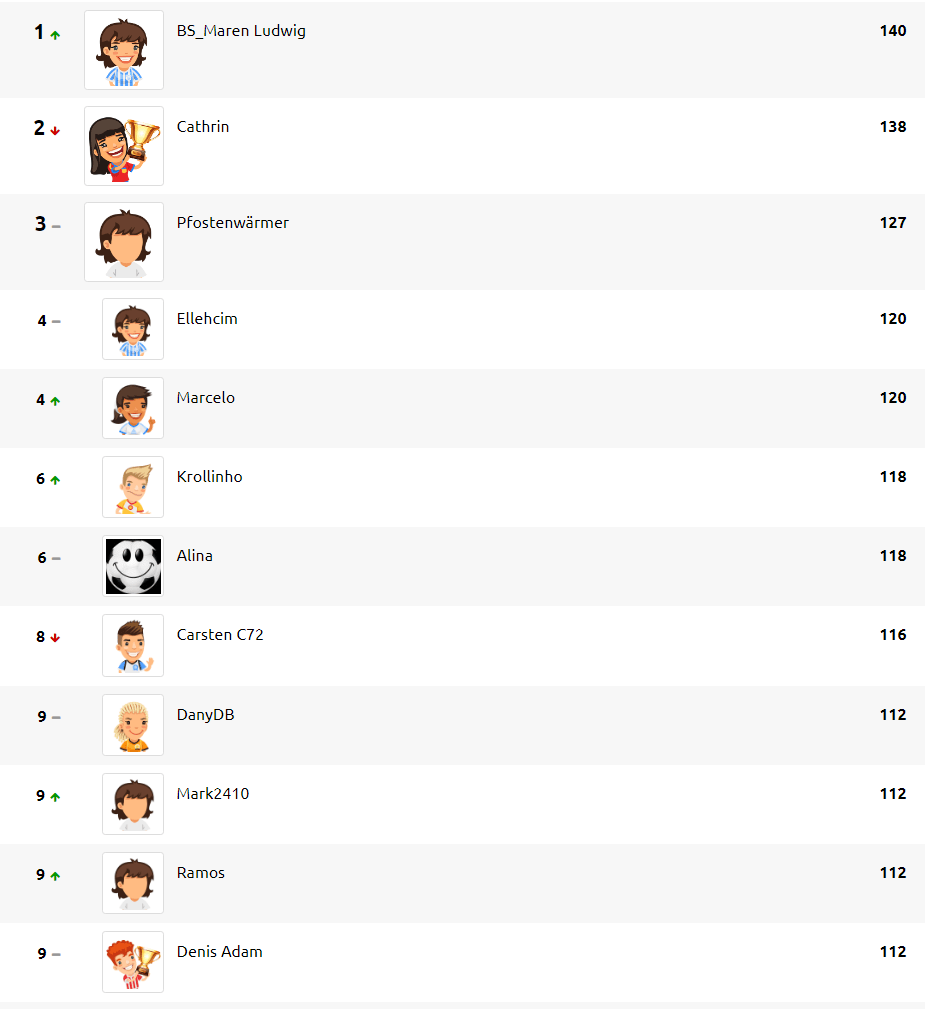Click Krollinho's blond player avatar

click(133, 487)
